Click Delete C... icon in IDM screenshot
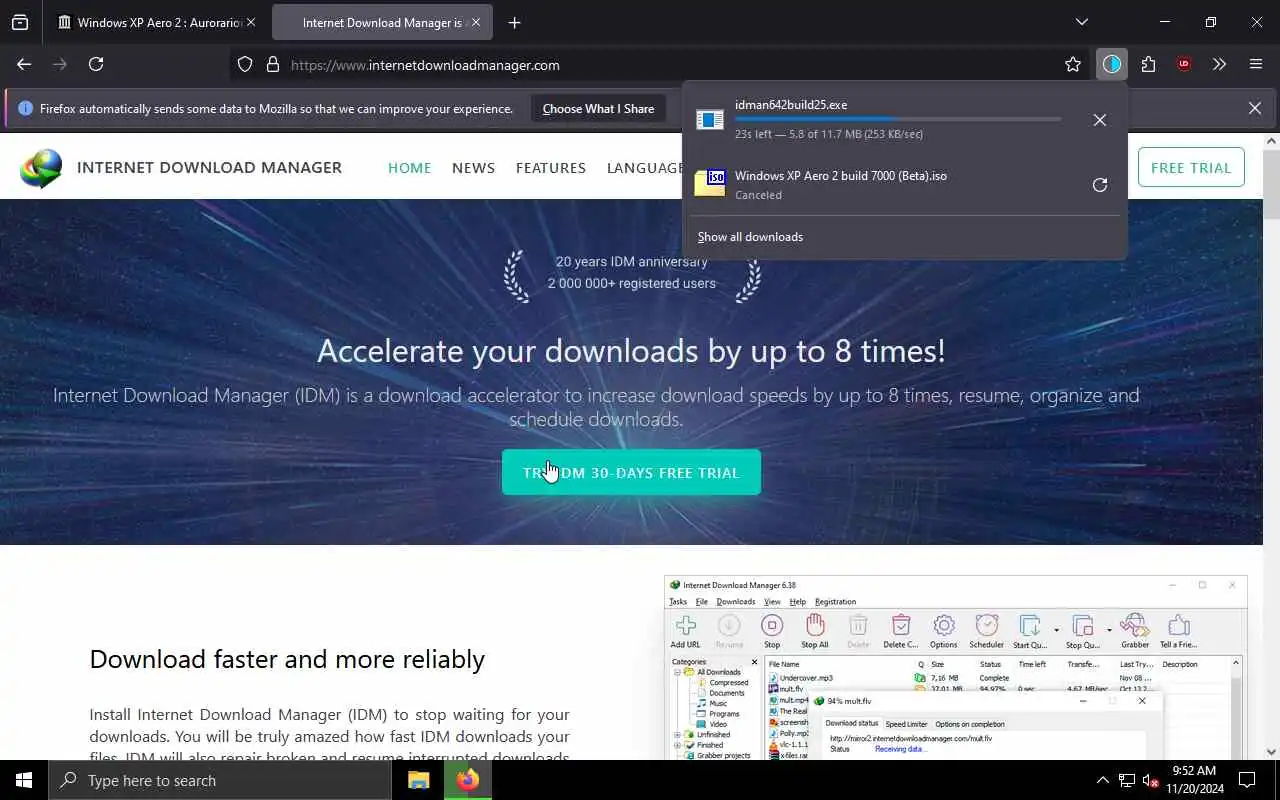This screenshot has width=1280, height=800. coord(901,631)
